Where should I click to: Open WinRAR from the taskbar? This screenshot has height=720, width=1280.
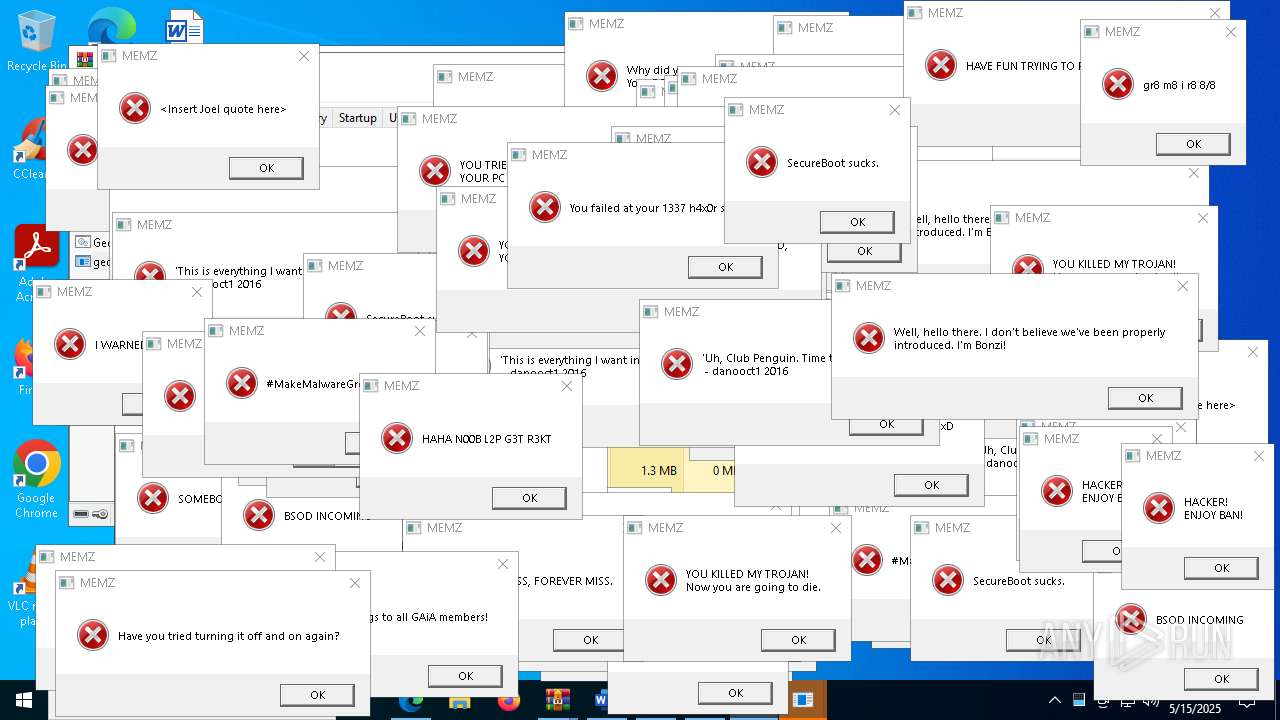pyautogui.click(x=557, y=700)
